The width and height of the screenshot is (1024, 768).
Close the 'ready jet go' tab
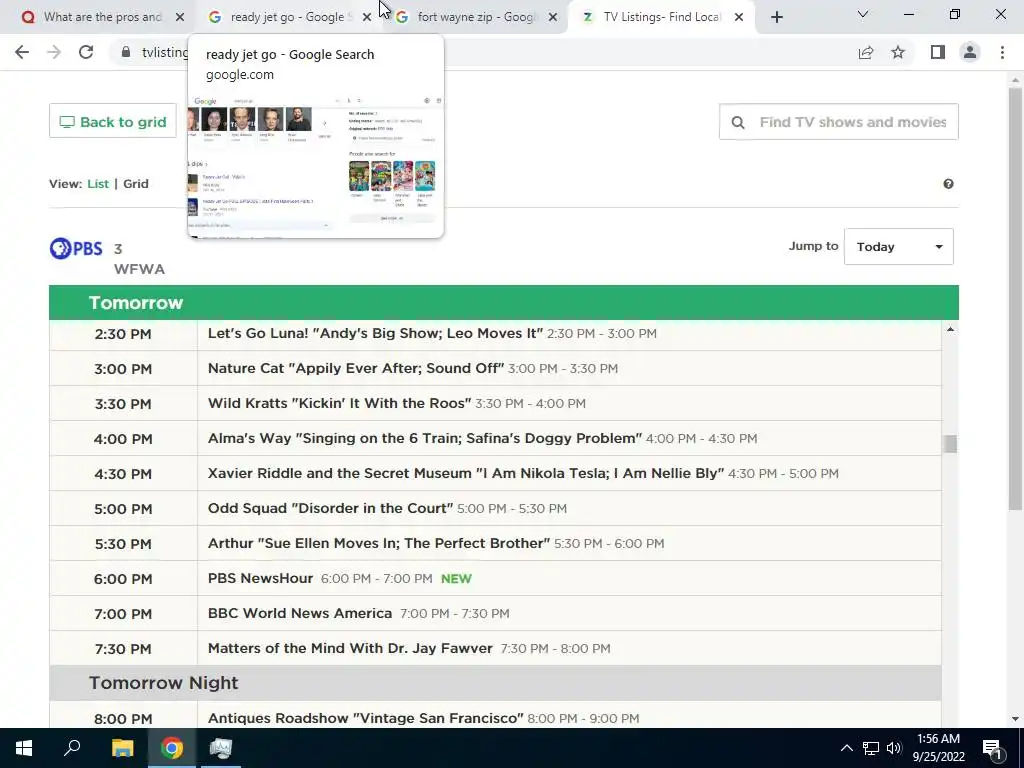(367, 18)
